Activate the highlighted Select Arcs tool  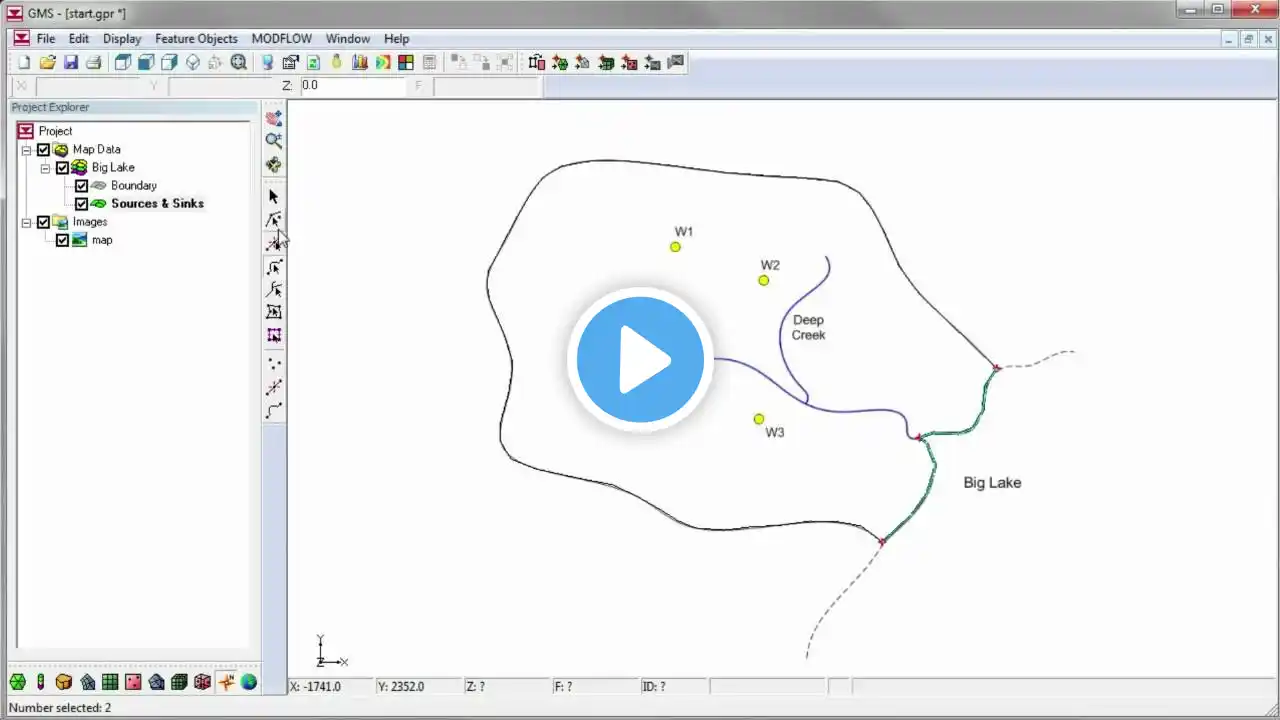coord(274,266)
